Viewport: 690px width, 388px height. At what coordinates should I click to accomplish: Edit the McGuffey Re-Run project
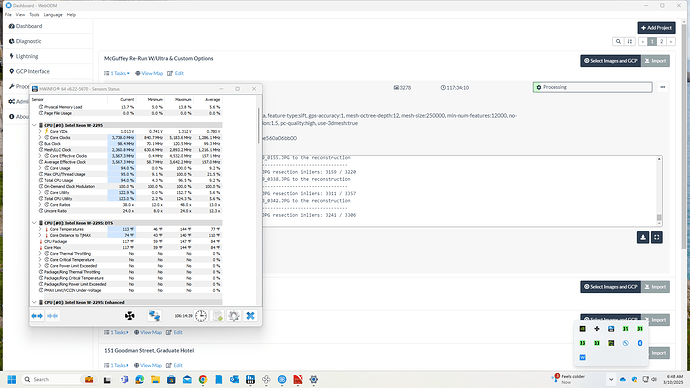176,73
